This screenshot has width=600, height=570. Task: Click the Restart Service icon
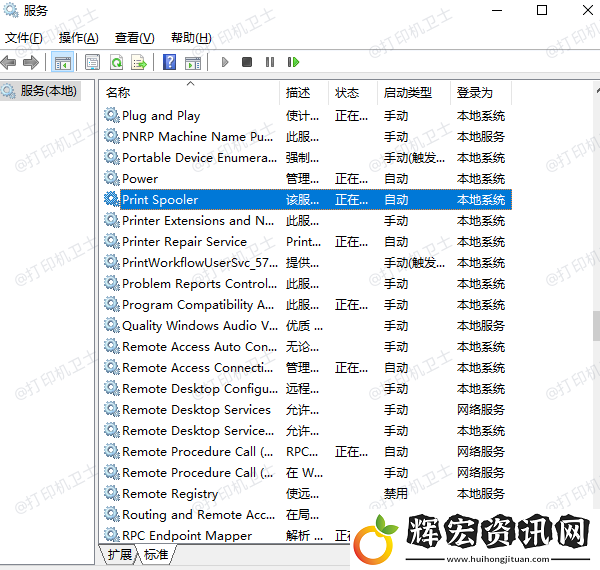[293, 62]
